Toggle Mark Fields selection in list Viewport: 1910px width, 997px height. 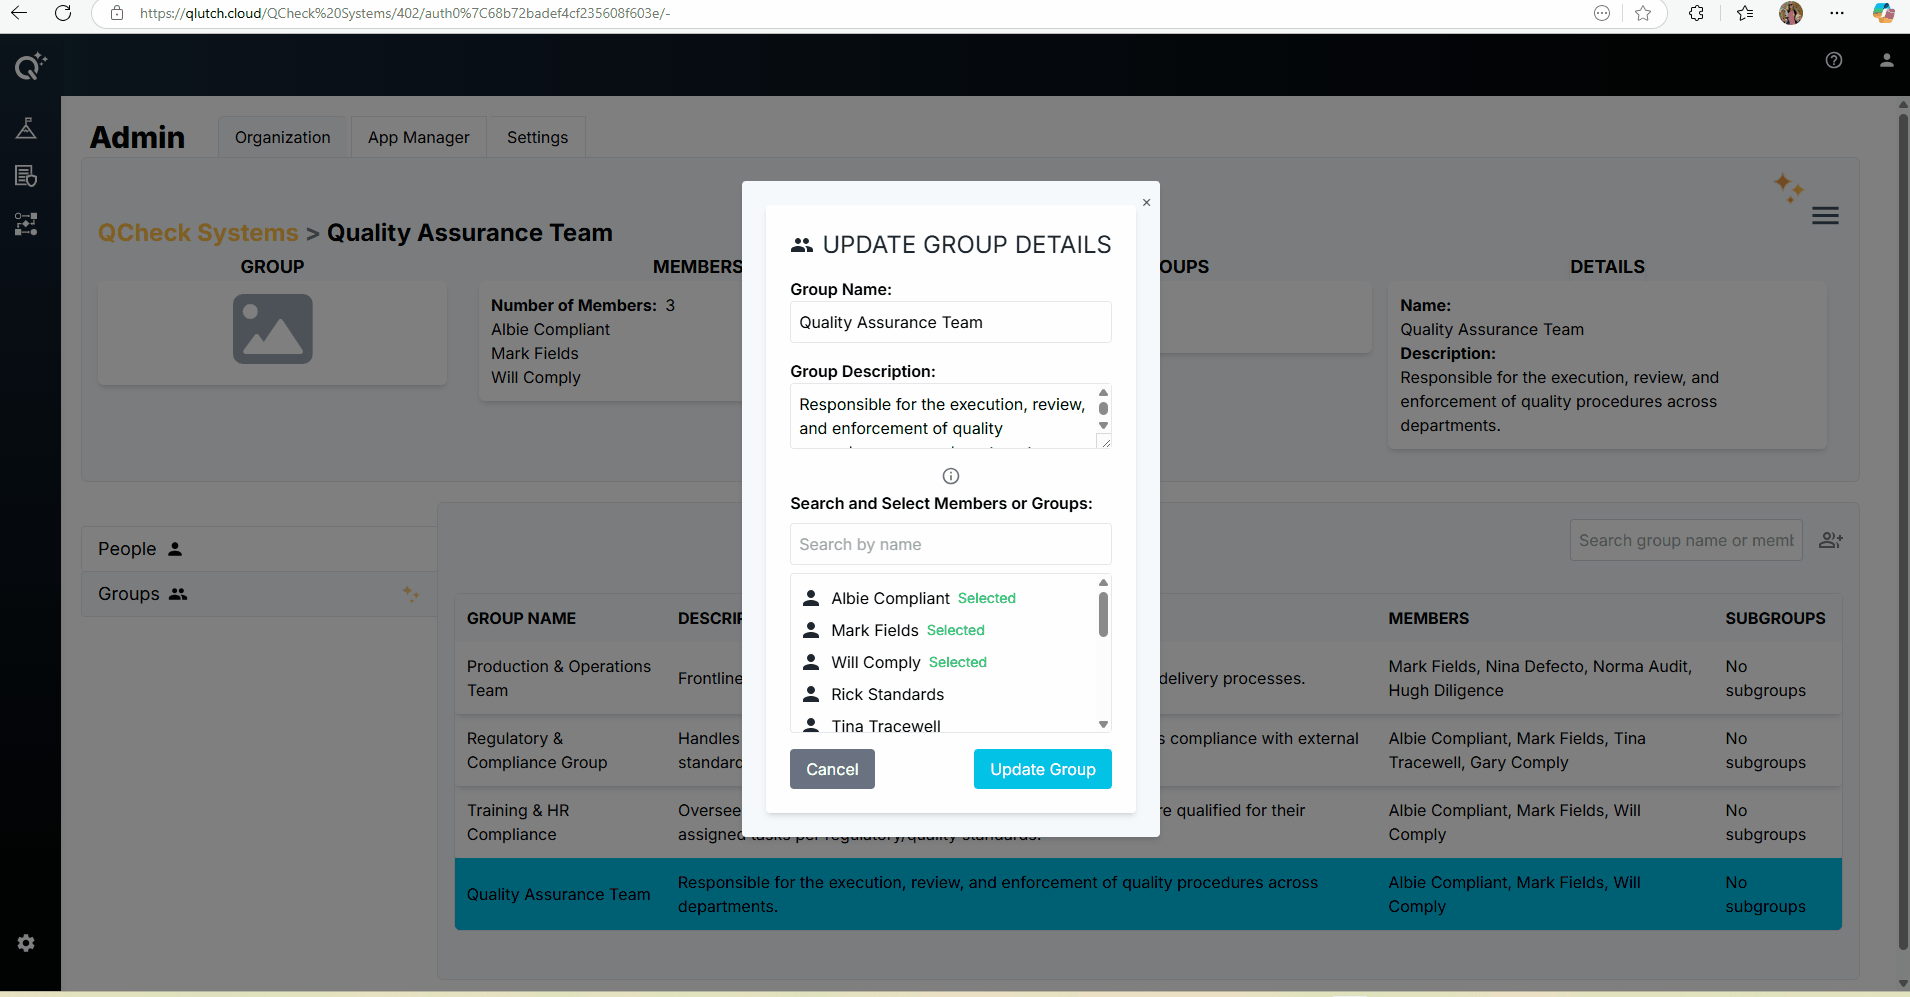point(874,630)
